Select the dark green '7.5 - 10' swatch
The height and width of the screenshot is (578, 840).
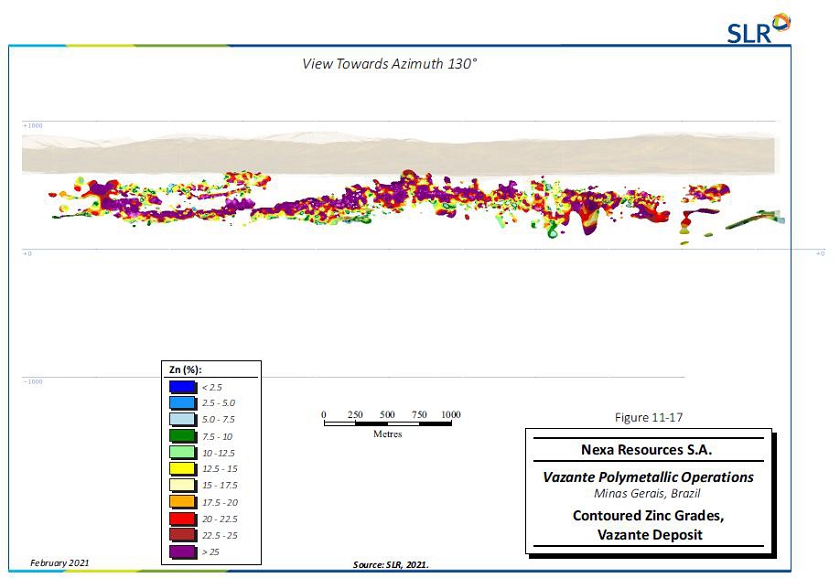(x=182, y=436)
